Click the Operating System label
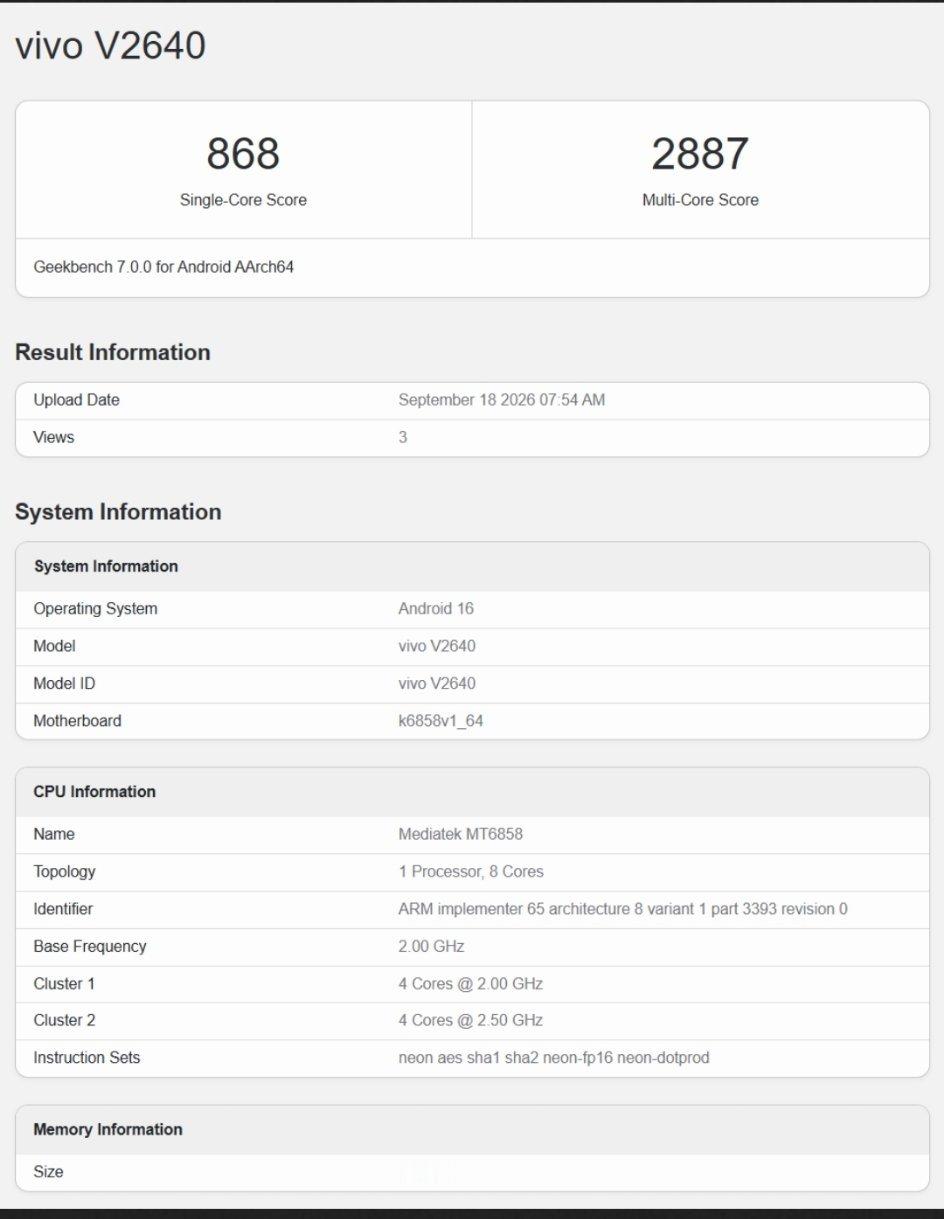Screen dimensions: 944x1219 coord(95,609)
